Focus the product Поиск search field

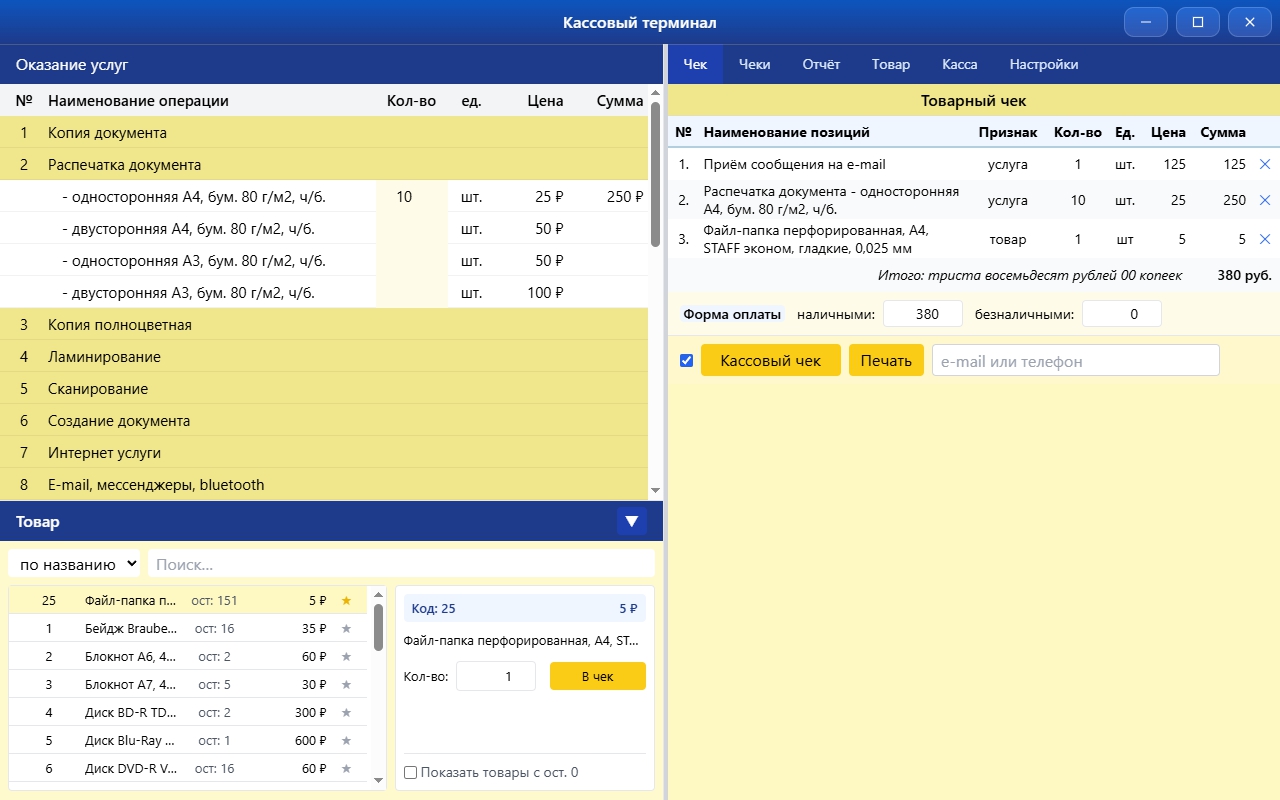pyautogui.click(x=401, y=564)
